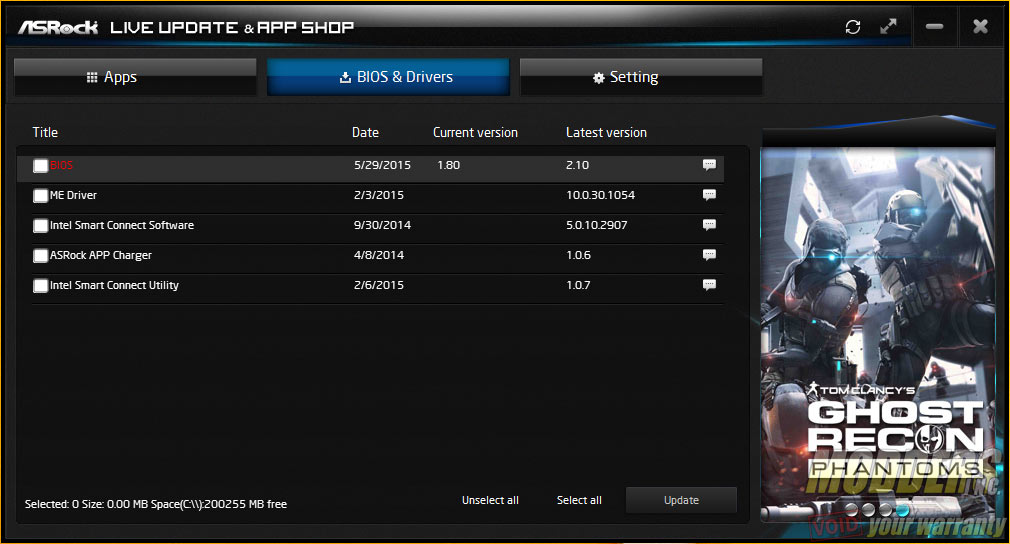
Task: Tick the Intel Smart Connect Software checkbox
Action: click(x=41, y=226)
